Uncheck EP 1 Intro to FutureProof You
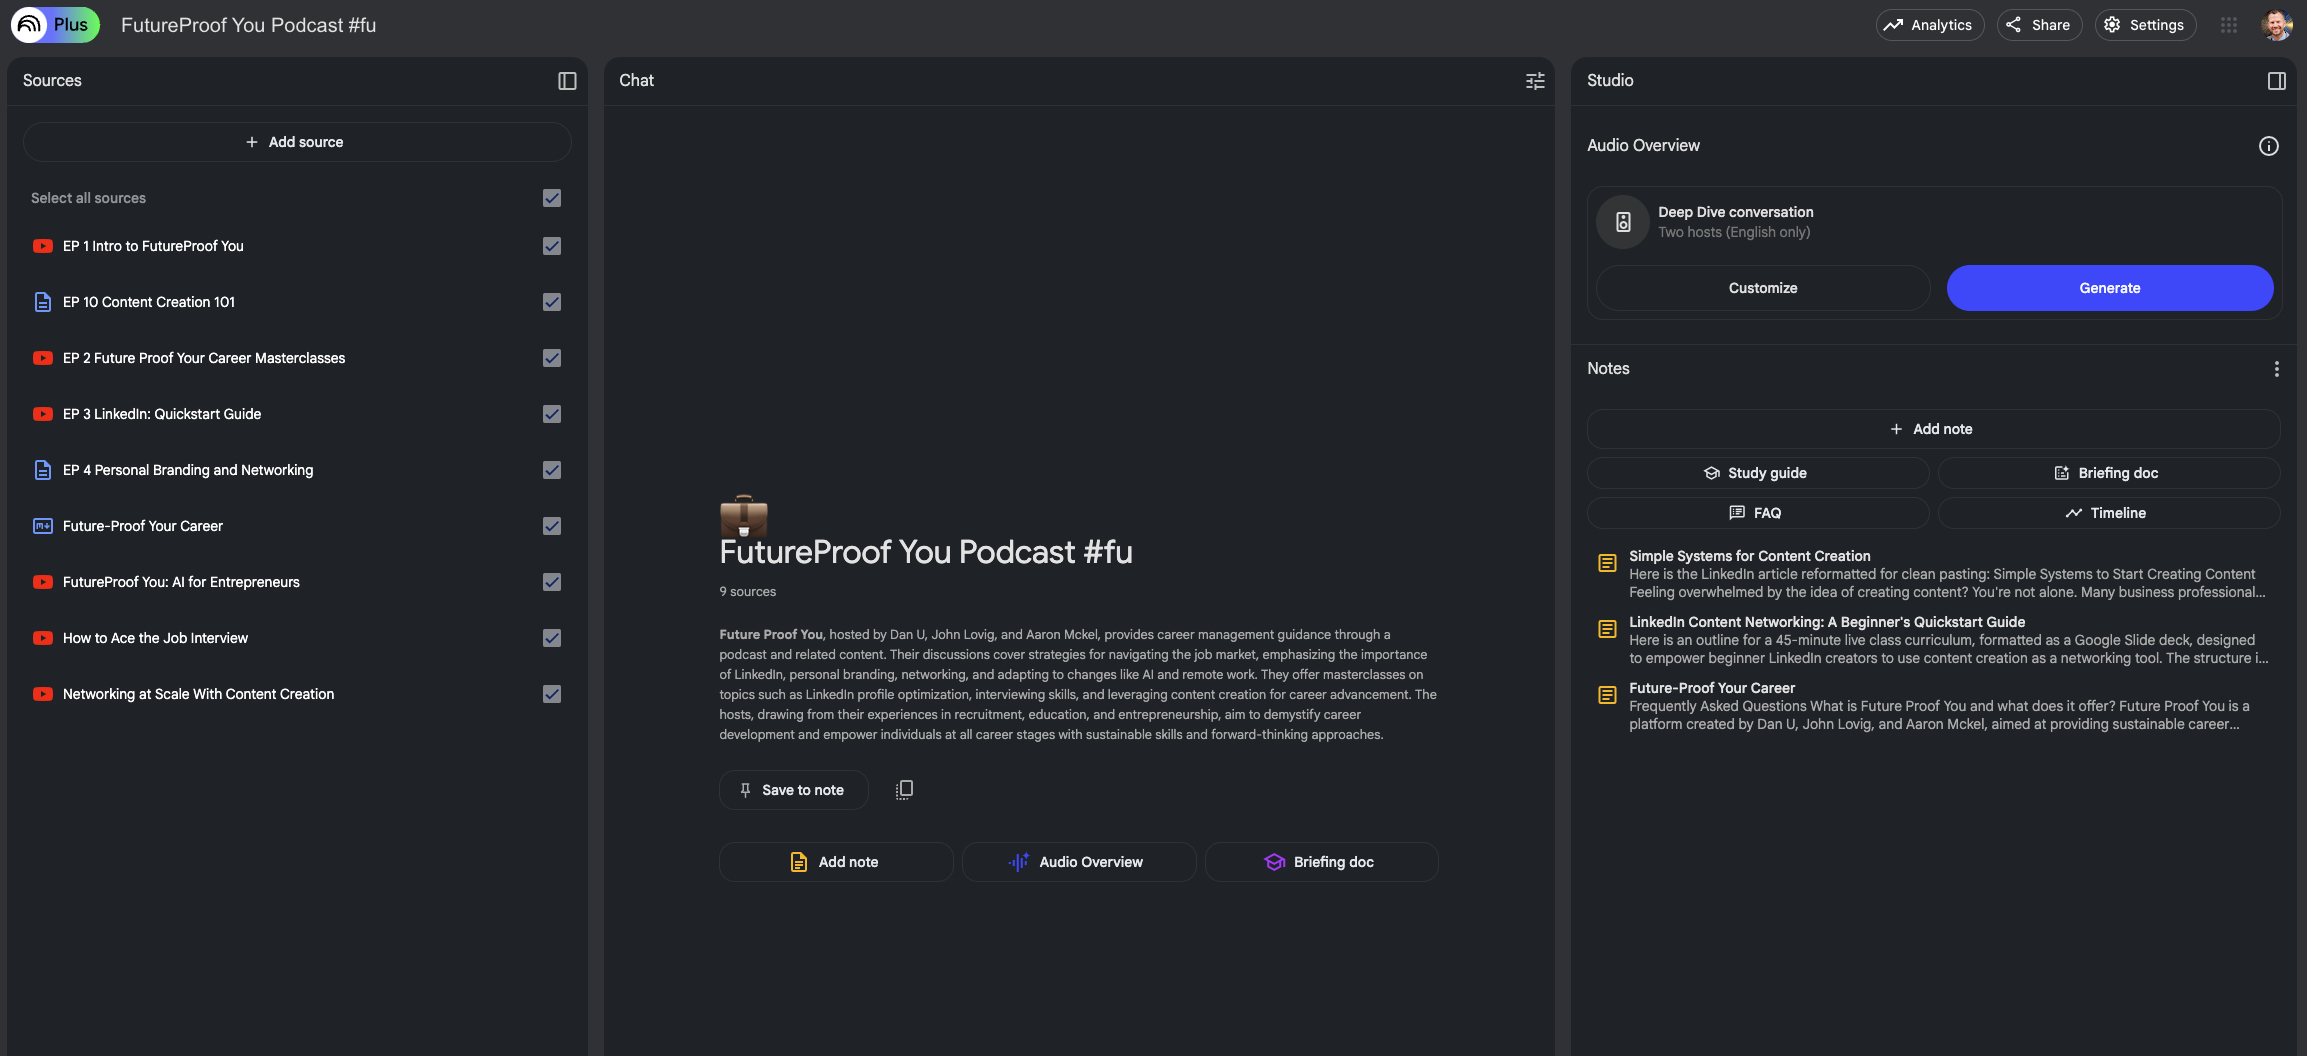Screen dimensions: 2307x1056 tap(552, 246)
